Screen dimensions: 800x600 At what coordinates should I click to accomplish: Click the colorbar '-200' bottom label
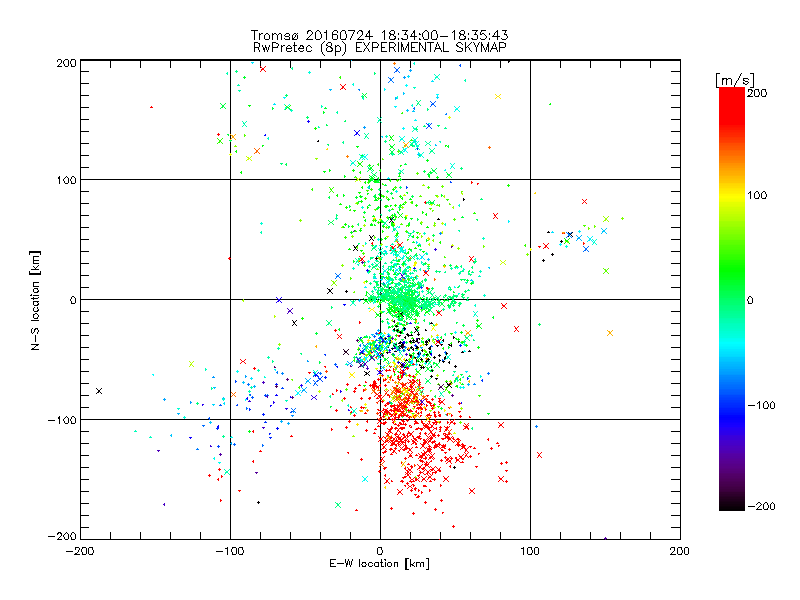pos(761,506)
